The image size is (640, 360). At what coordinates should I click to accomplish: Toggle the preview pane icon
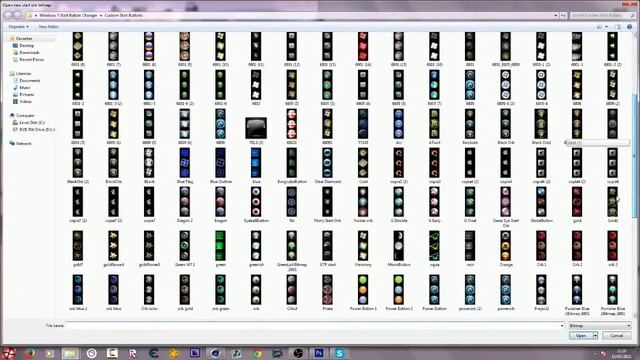[x=618, y=27]
